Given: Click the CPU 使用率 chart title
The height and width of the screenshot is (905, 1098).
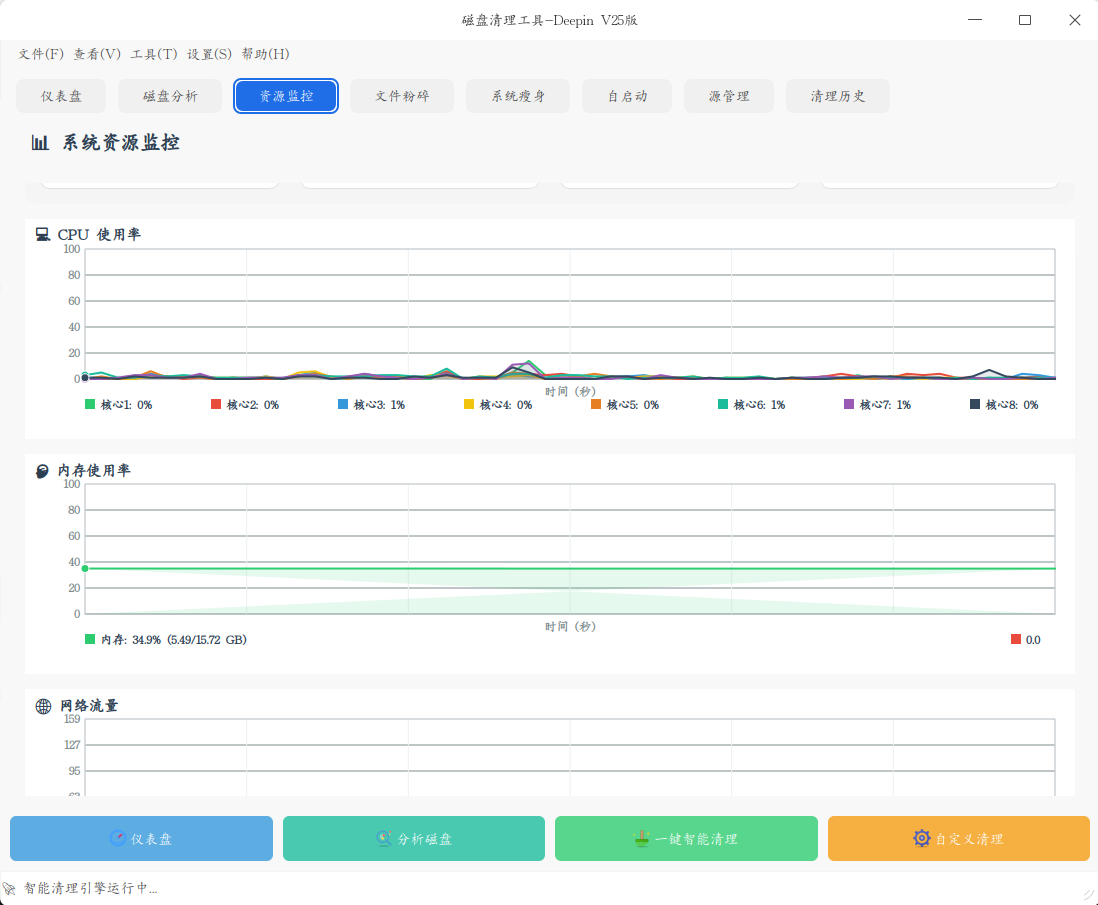Looking at the screenshot, I should click(x=99, y=235).
